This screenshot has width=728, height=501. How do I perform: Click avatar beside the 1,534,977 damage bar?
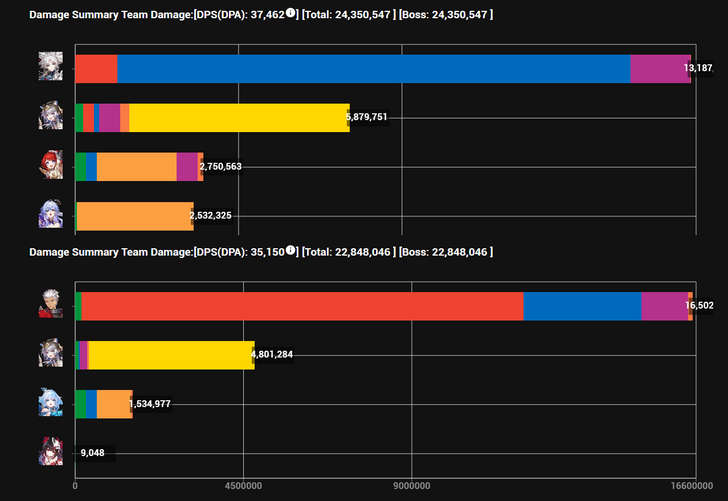tap(50, 403)
